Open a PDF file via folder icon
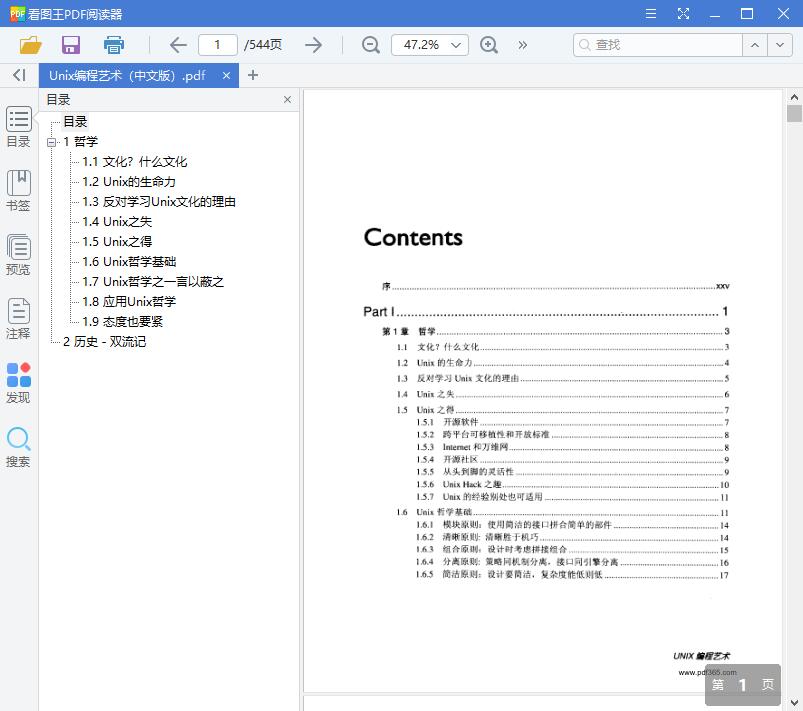The image size is (803, 711). 30,45
